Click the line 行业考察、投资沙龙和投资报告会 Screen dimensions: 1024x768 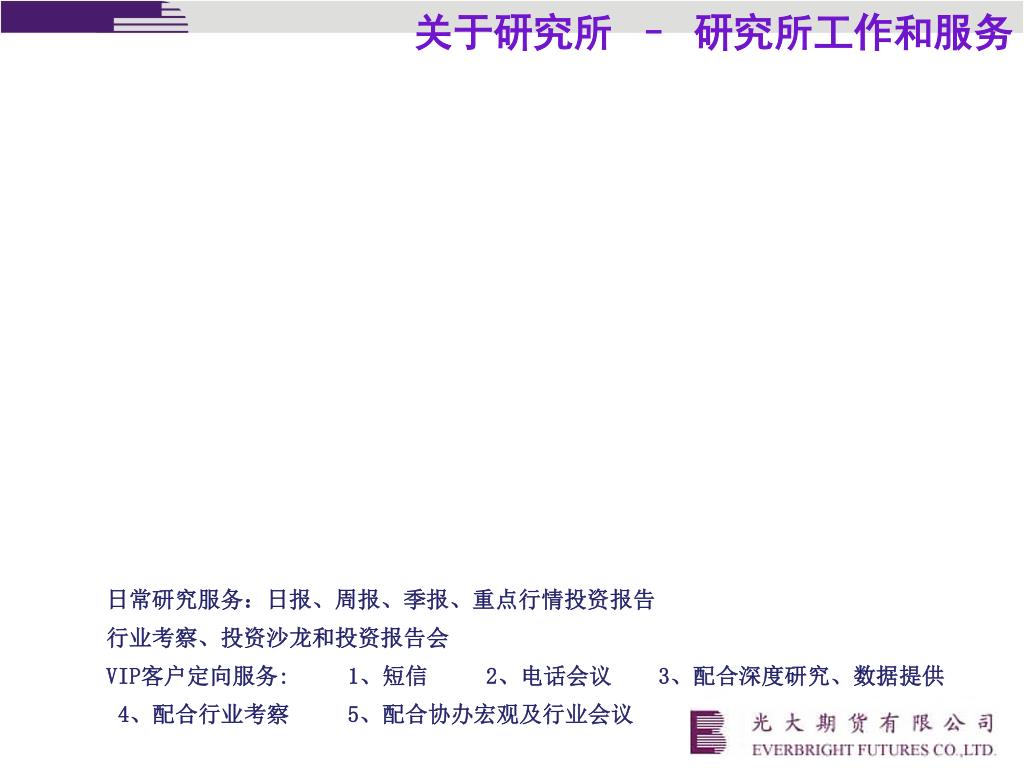click(x=278, y=637)
